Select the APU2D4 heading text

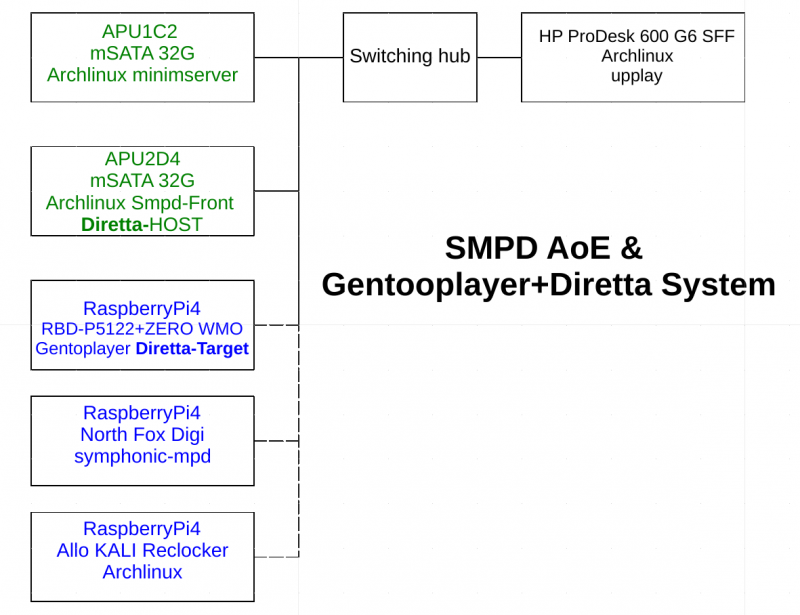pos(142,159)
